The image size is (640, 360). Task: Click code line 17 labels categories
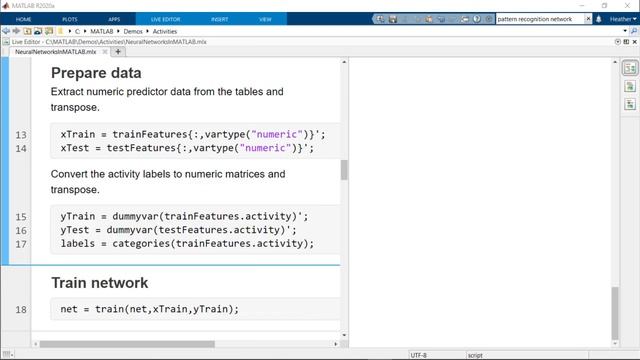[x=187, y=244]
